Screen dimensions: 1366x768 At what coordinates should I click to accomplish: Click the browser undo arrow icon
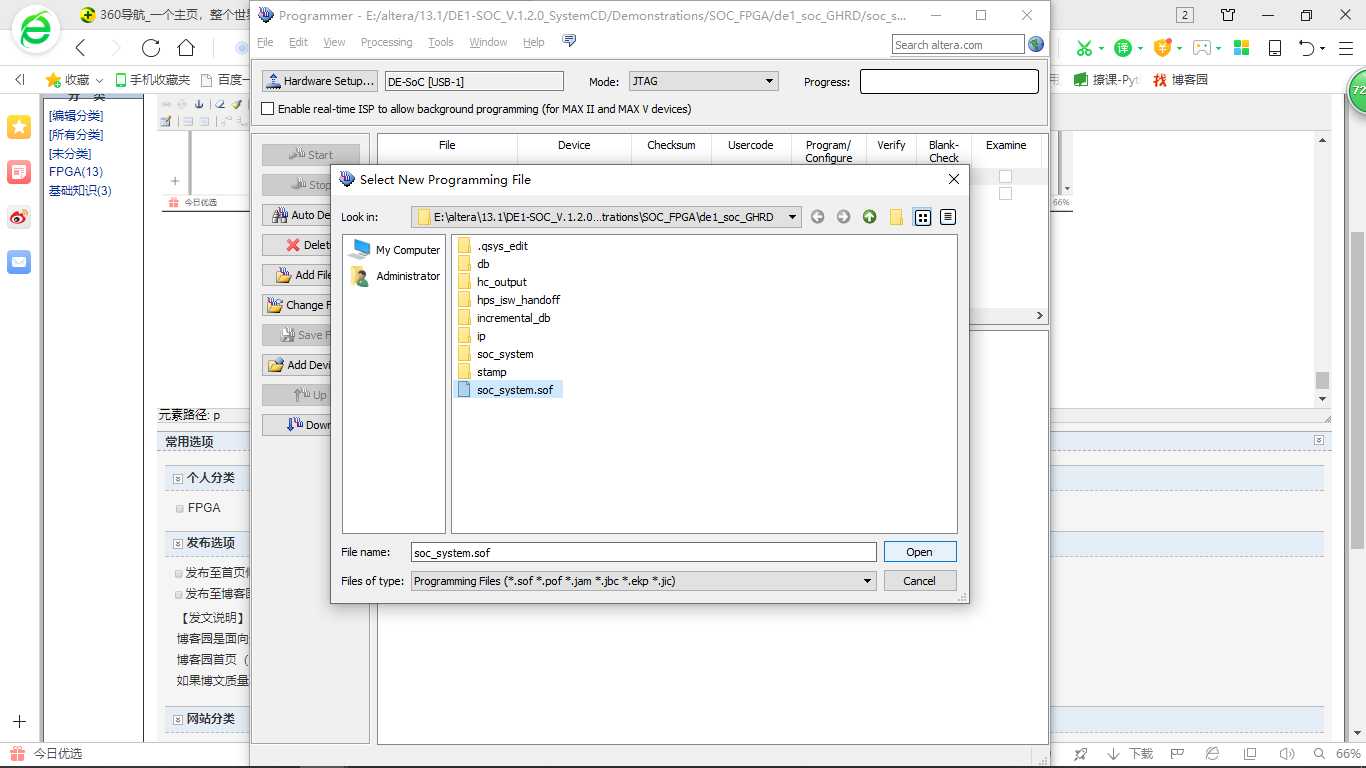tap(1306, 48)
